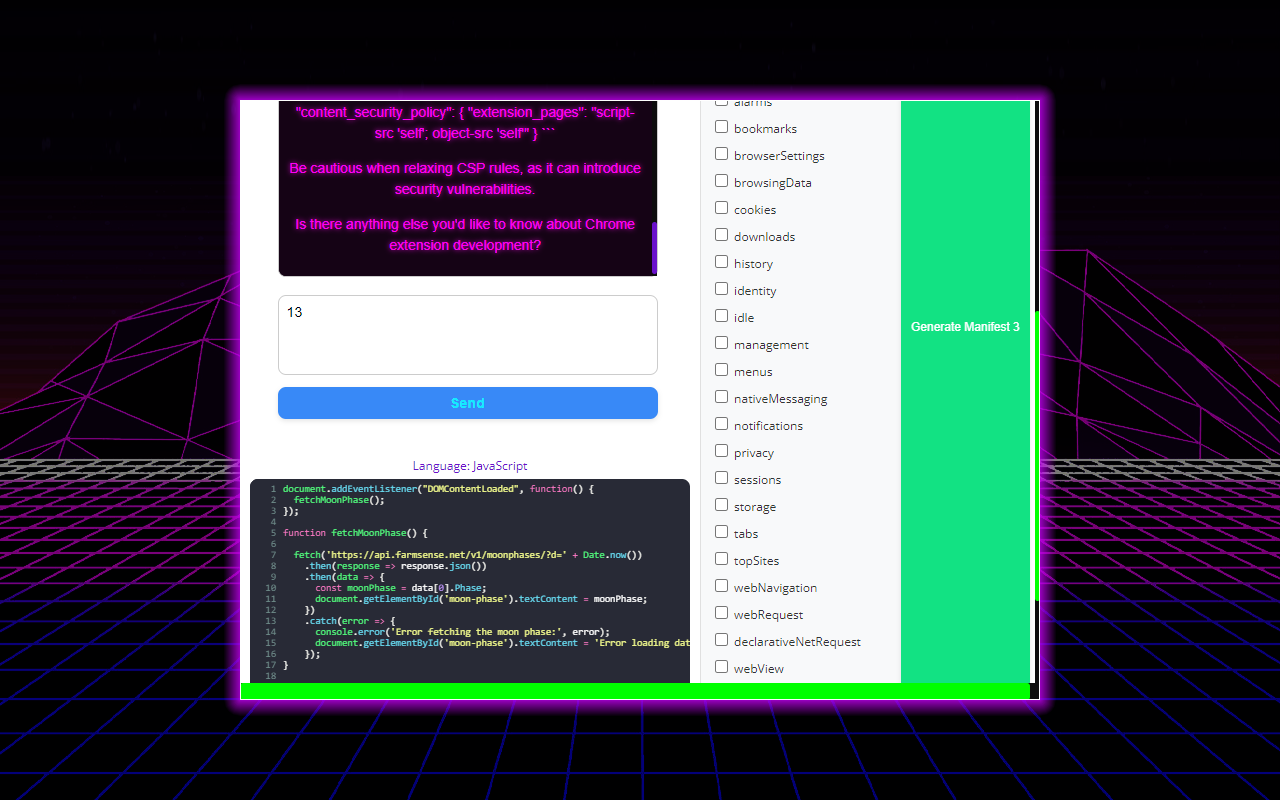The width and height of the screenshot is (1280, 800).
Task: Click the Generate Manifest 3 button
Action: (965, 392)
